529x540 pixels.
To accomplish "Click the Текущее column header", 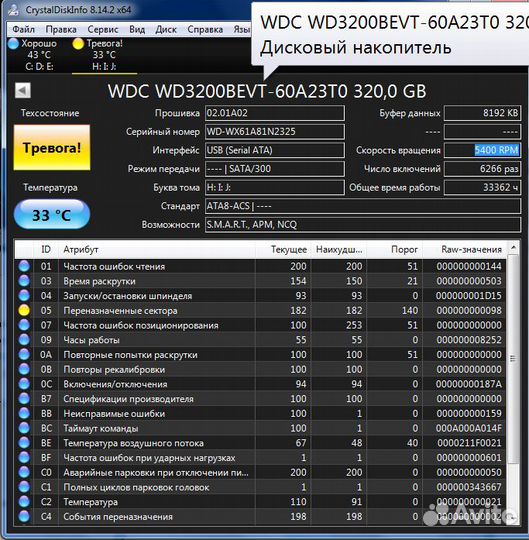I will click(x=283, y=249).
